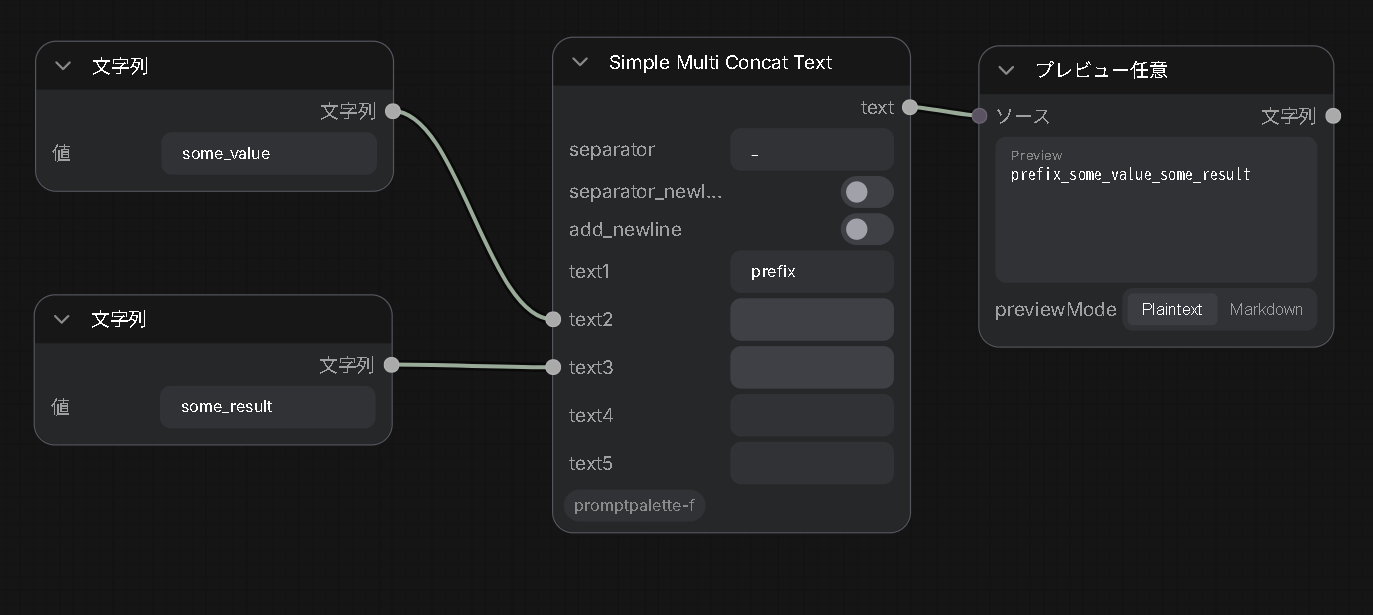The width and height of the screenshot is (1373, 615).
Task: Collapse the プレビュー任意 node
Action: tap(1007, 70)
